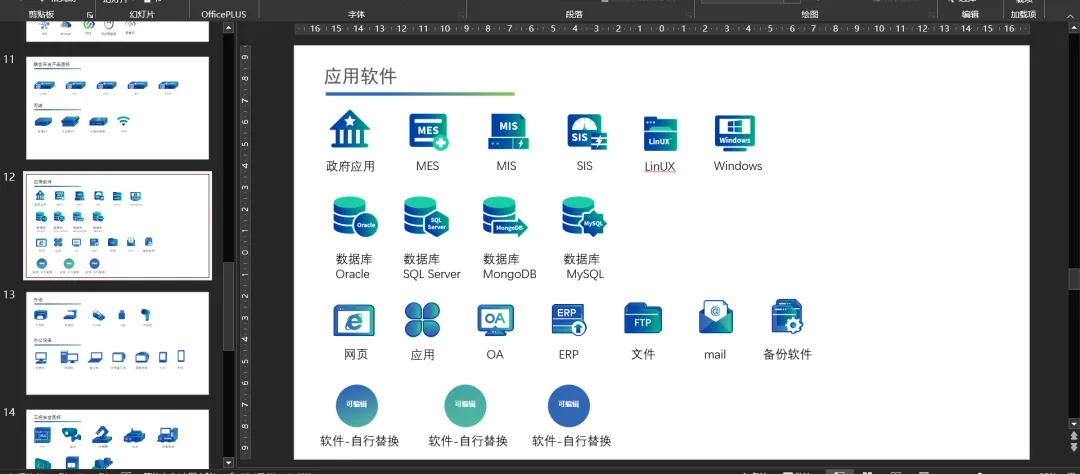Select the mail envelope icon
Image resolution: width=1080 pixels, height=474 pixels.
(x=716, y=317)
